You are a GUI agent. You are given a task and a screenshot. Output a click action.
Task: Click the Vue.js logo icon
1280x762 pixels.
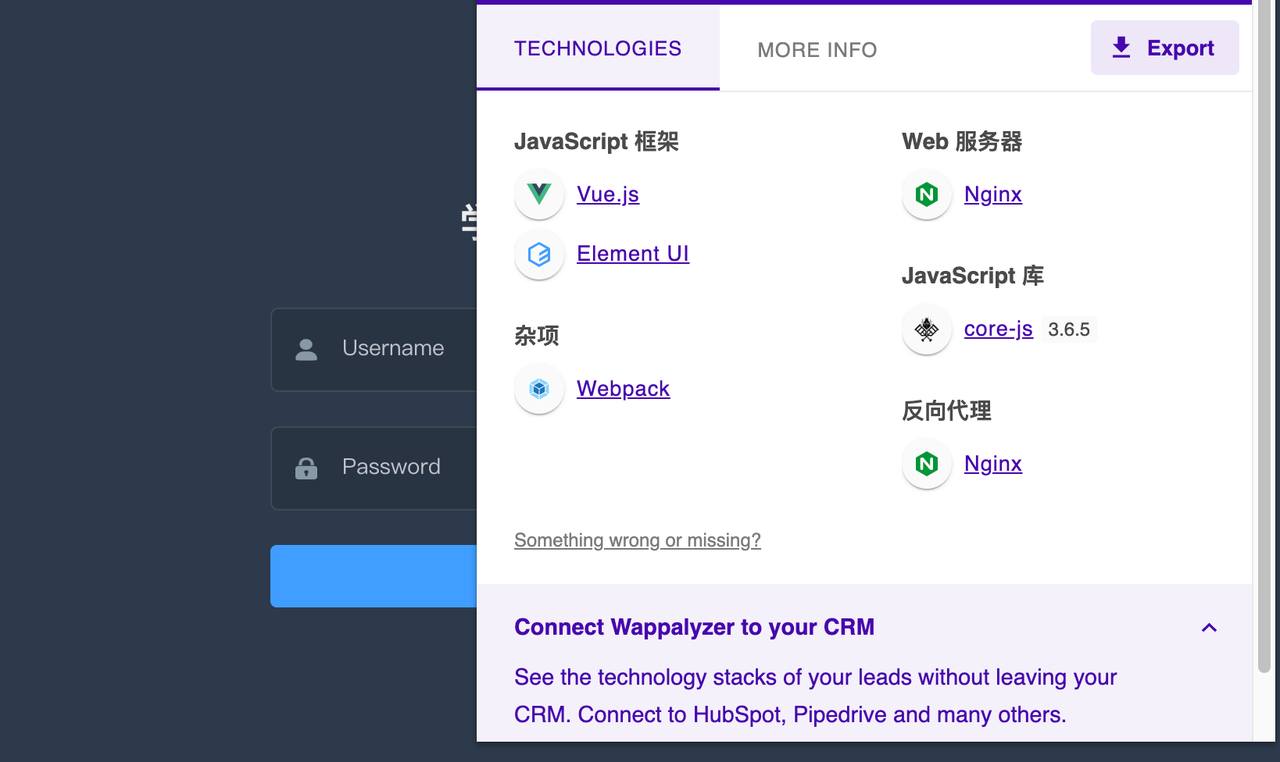click(539, 194)
